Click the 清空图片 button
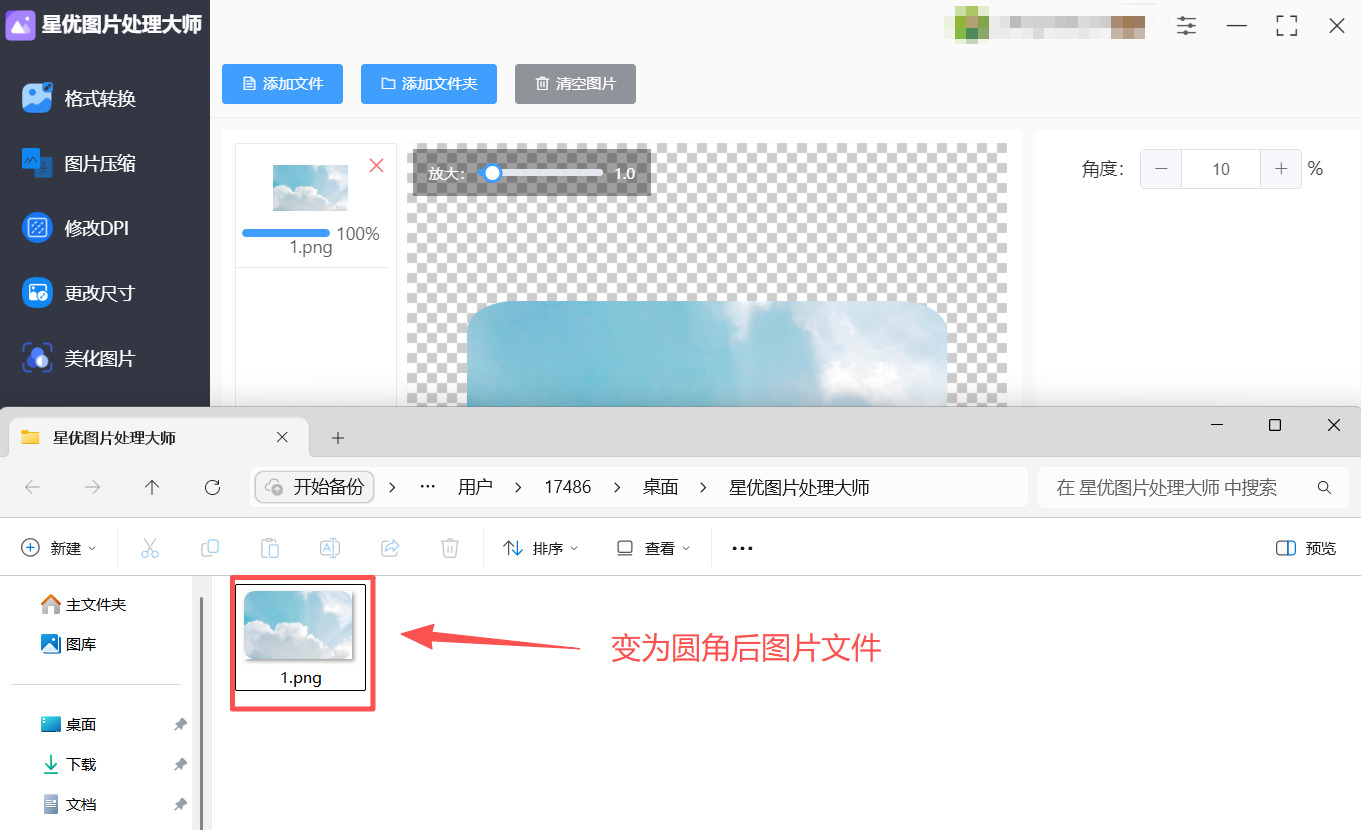 [x=575, y=84]
